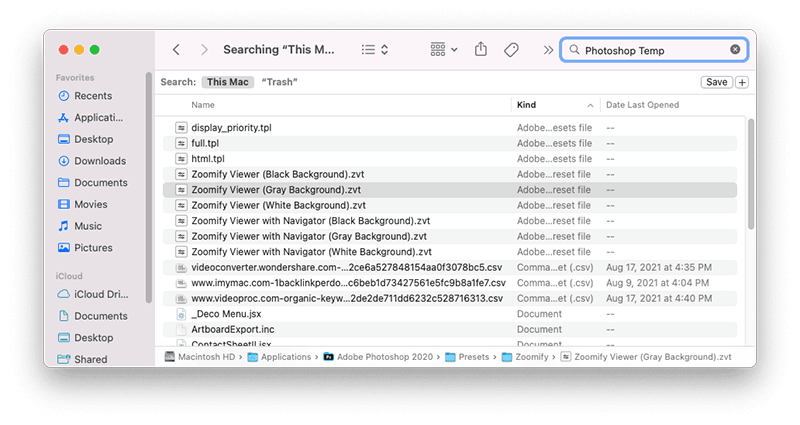
Task: Open iCloud Desktop in sidebar
Action: click(86, 338)
